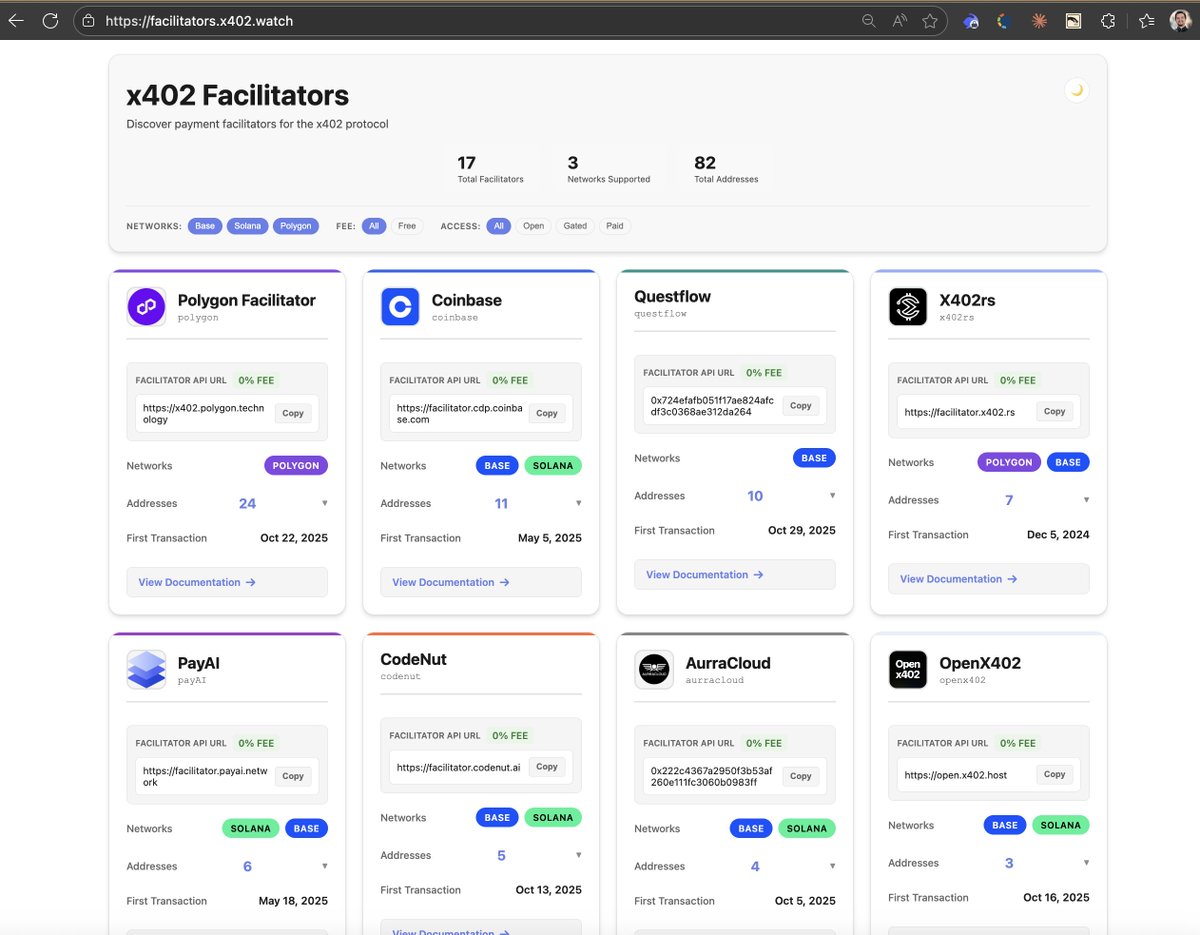Click the AurraCloud logo icon

pyautogui.click(x=655, y=670)
